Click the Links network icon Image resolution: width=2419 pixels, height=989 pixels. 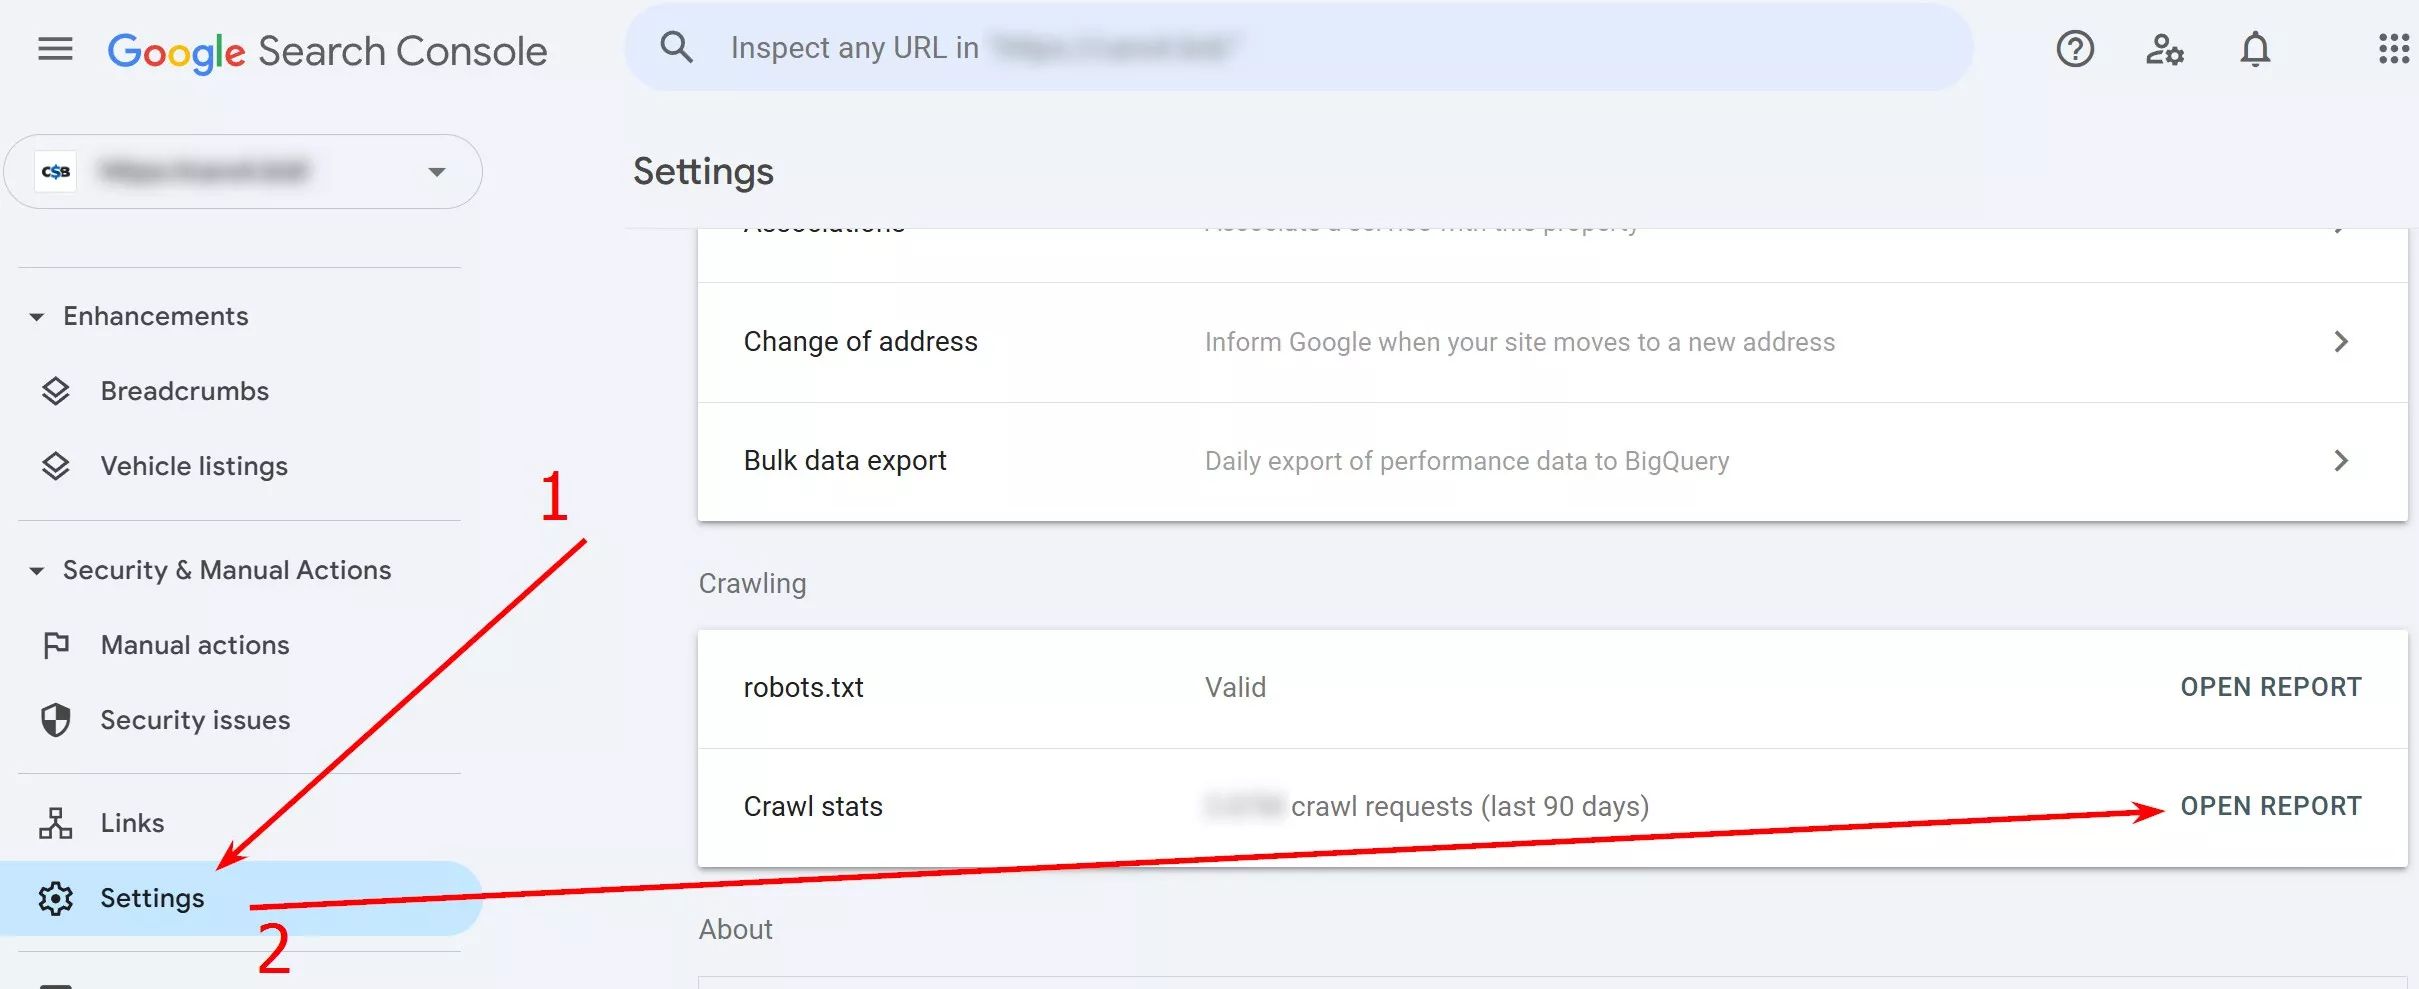pos(56,823)
